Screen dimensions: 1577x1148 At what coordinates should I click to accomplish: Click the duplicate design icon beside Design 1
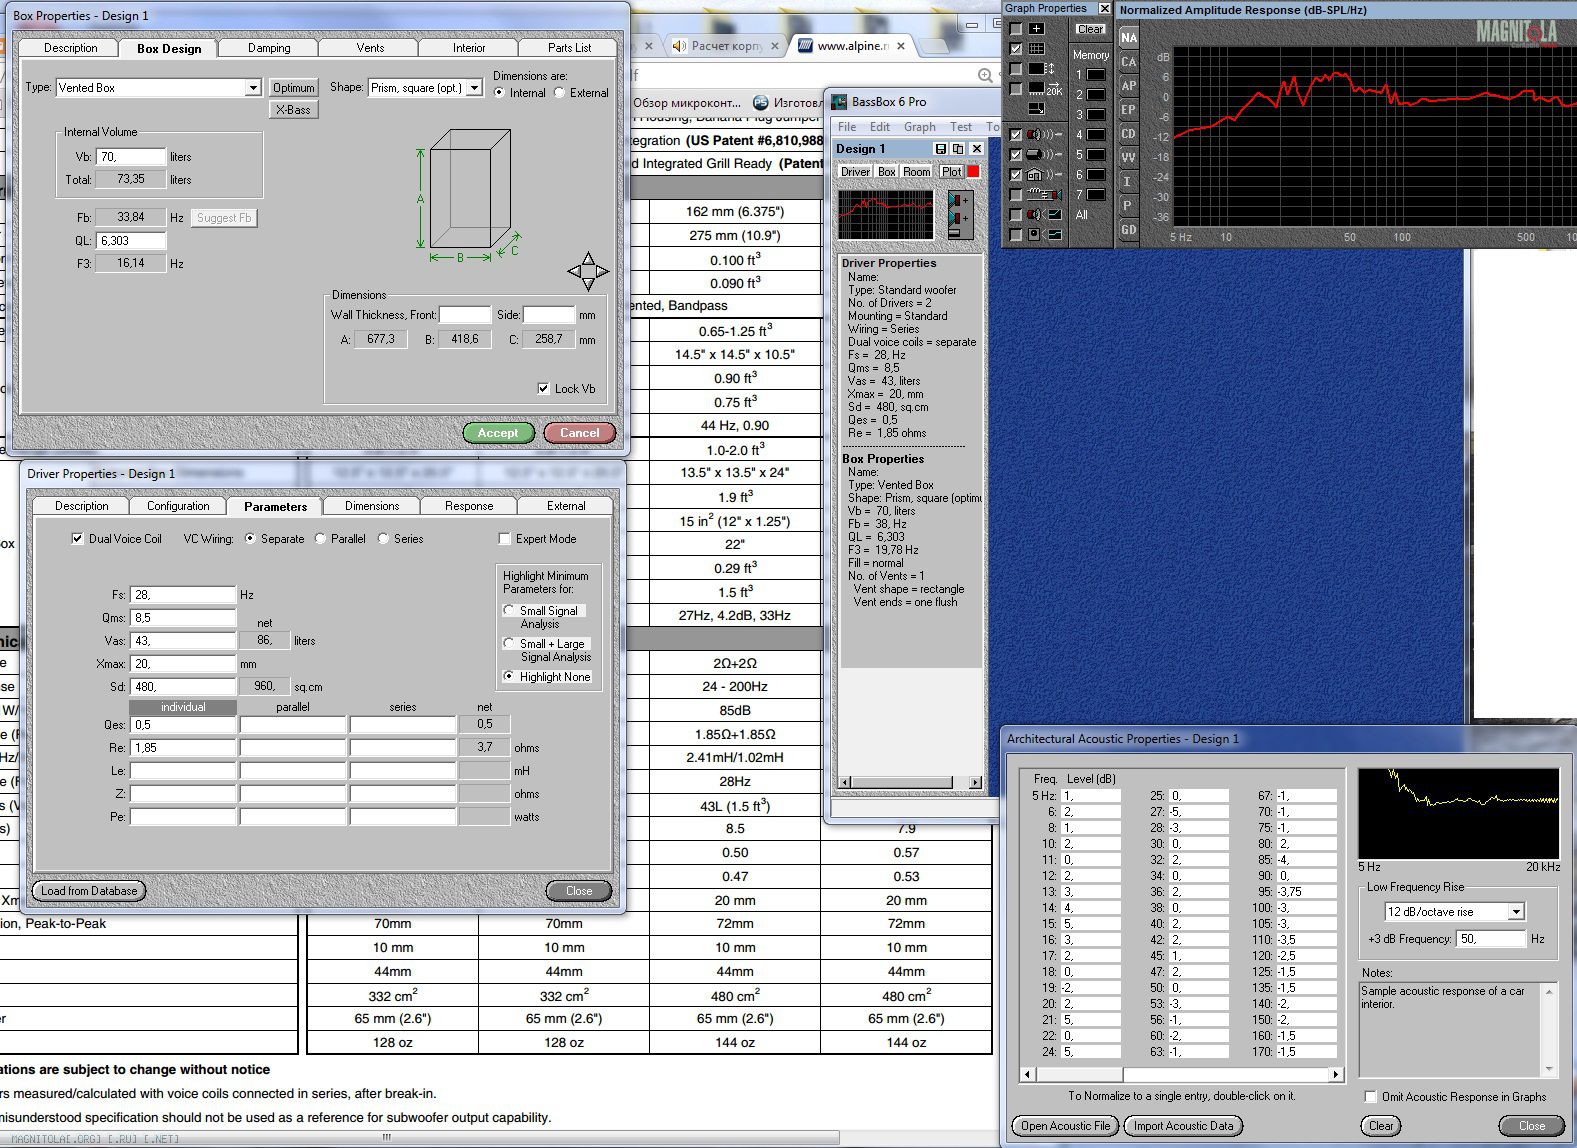(x=957, y=149)
